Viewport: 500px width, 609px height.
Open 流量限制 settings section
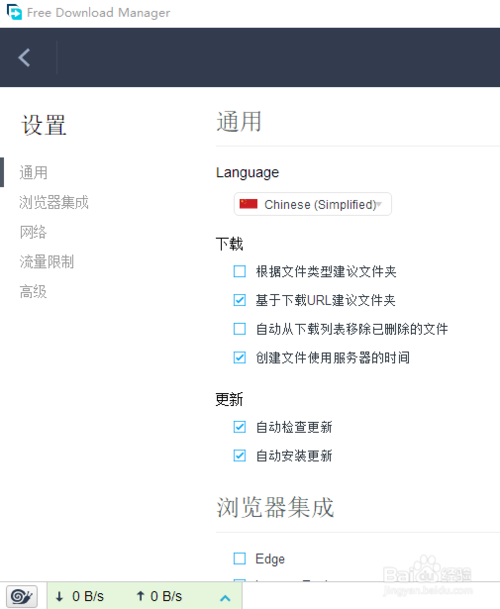47,262
